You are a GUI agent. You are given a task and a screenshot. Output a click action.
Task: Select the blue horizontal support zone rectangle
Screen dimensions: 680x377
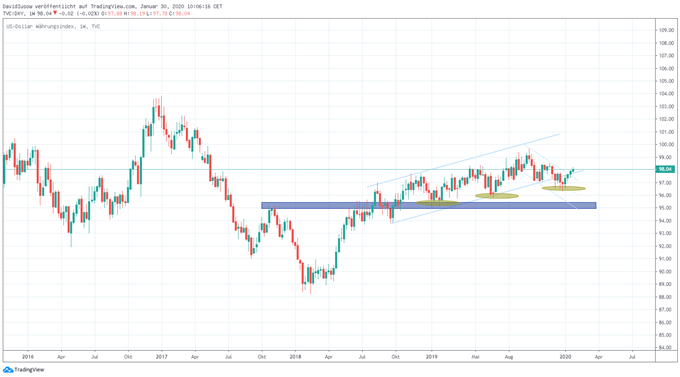point(428,205)
